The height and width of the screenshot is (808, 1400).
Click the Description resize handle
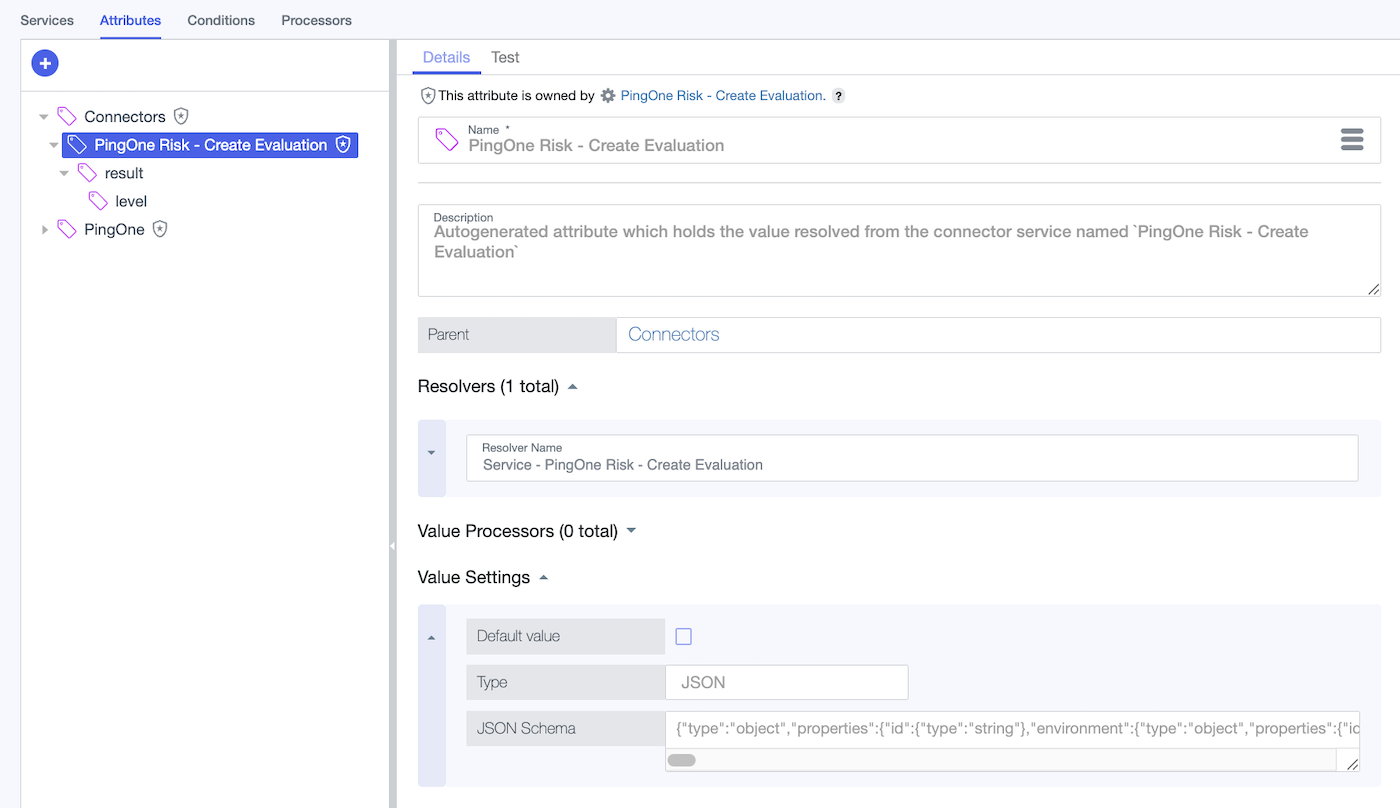coord(1373,288)
